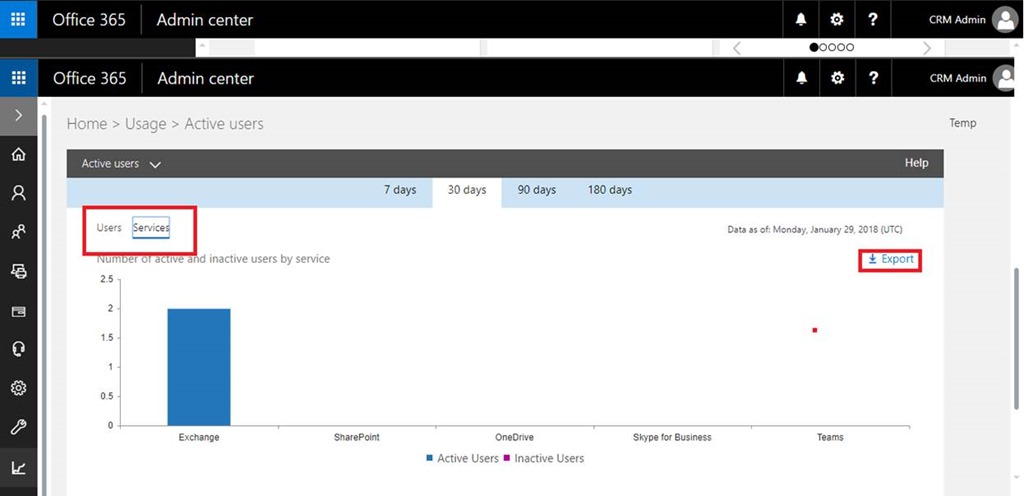This screenshot has height=496, width=1024.
Task: Open the Groups icon in left sidebar
Action: (x=18, y=232)
